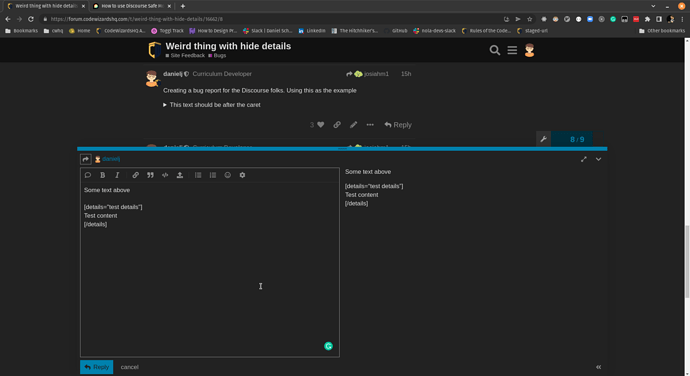Open the Bookmarks folder in bookmarks bar

click(x=21, y=31)
